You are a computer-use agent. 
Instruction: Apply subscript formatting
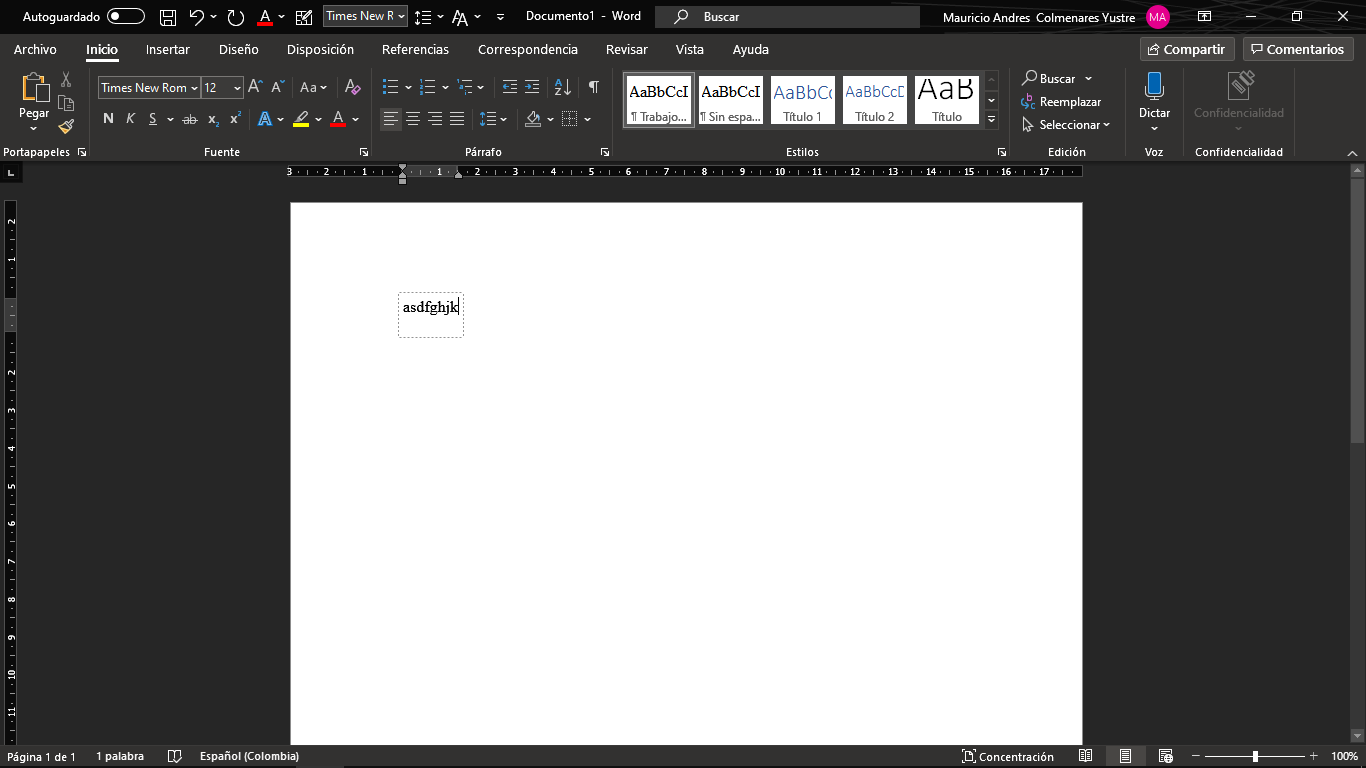pyautogui.click(x=214, y=119)
